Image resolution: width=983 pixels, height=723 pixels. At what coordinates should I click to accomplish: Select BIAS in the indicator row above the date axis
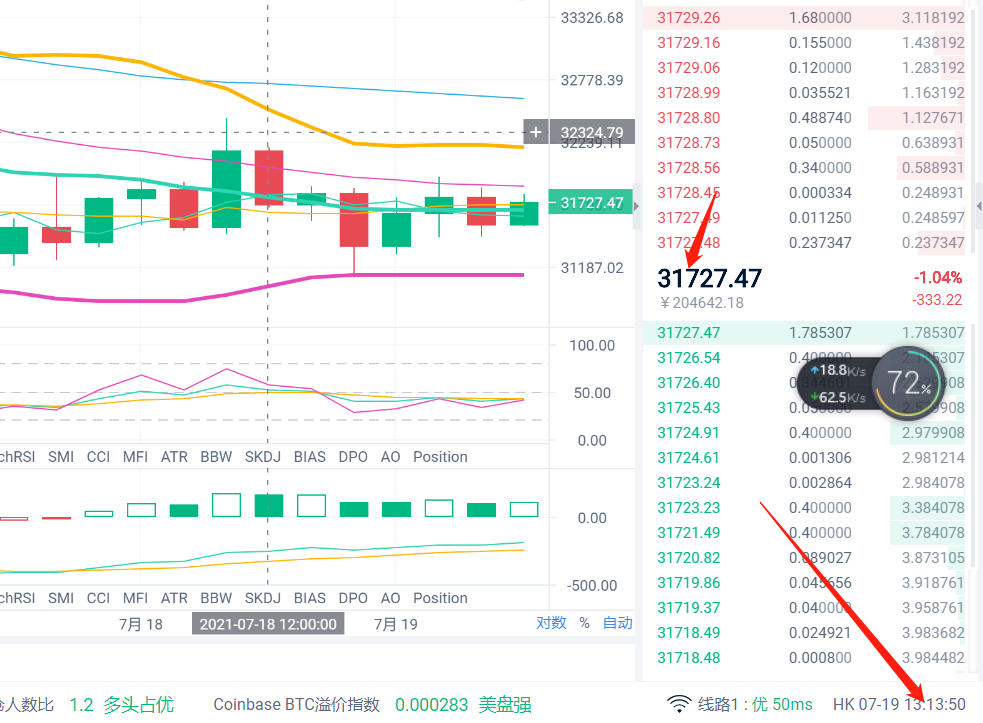(x=310, y=598)
